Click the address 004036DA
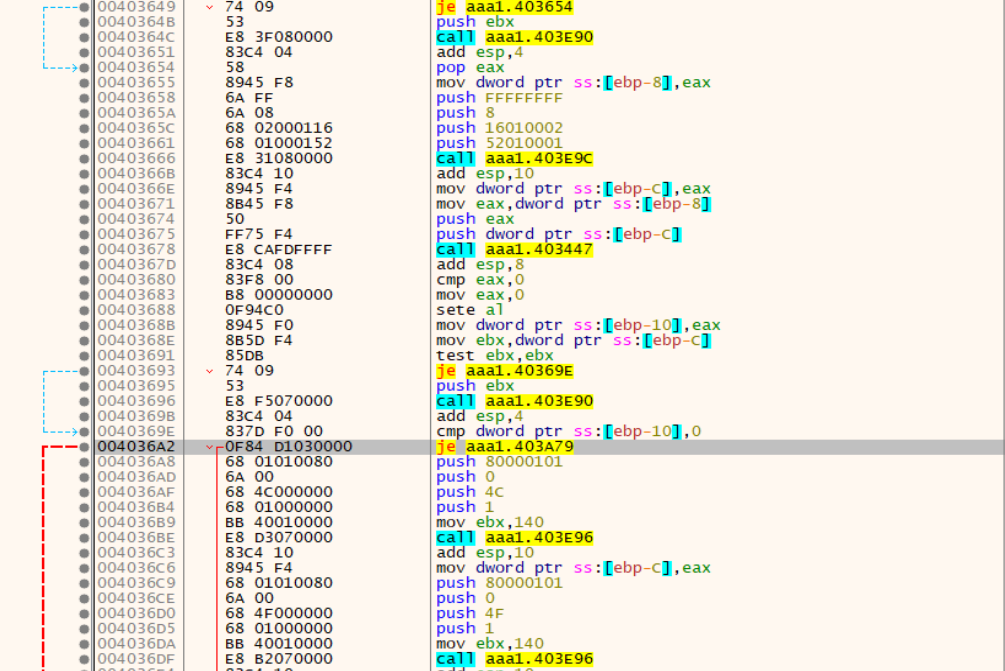 coord(137,643)
